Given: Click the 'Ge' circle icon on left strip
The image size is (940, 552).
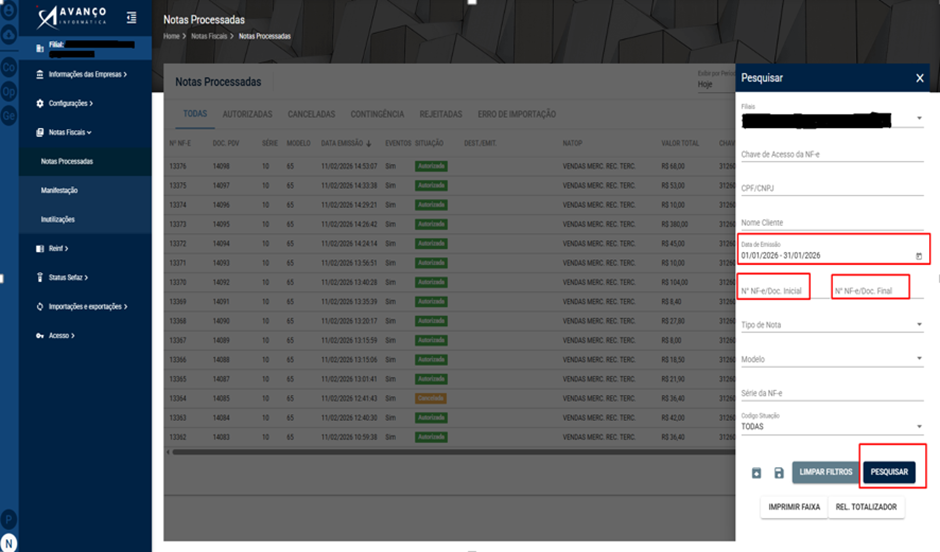Looking at the screenshot, I should (x=8, y=115).
